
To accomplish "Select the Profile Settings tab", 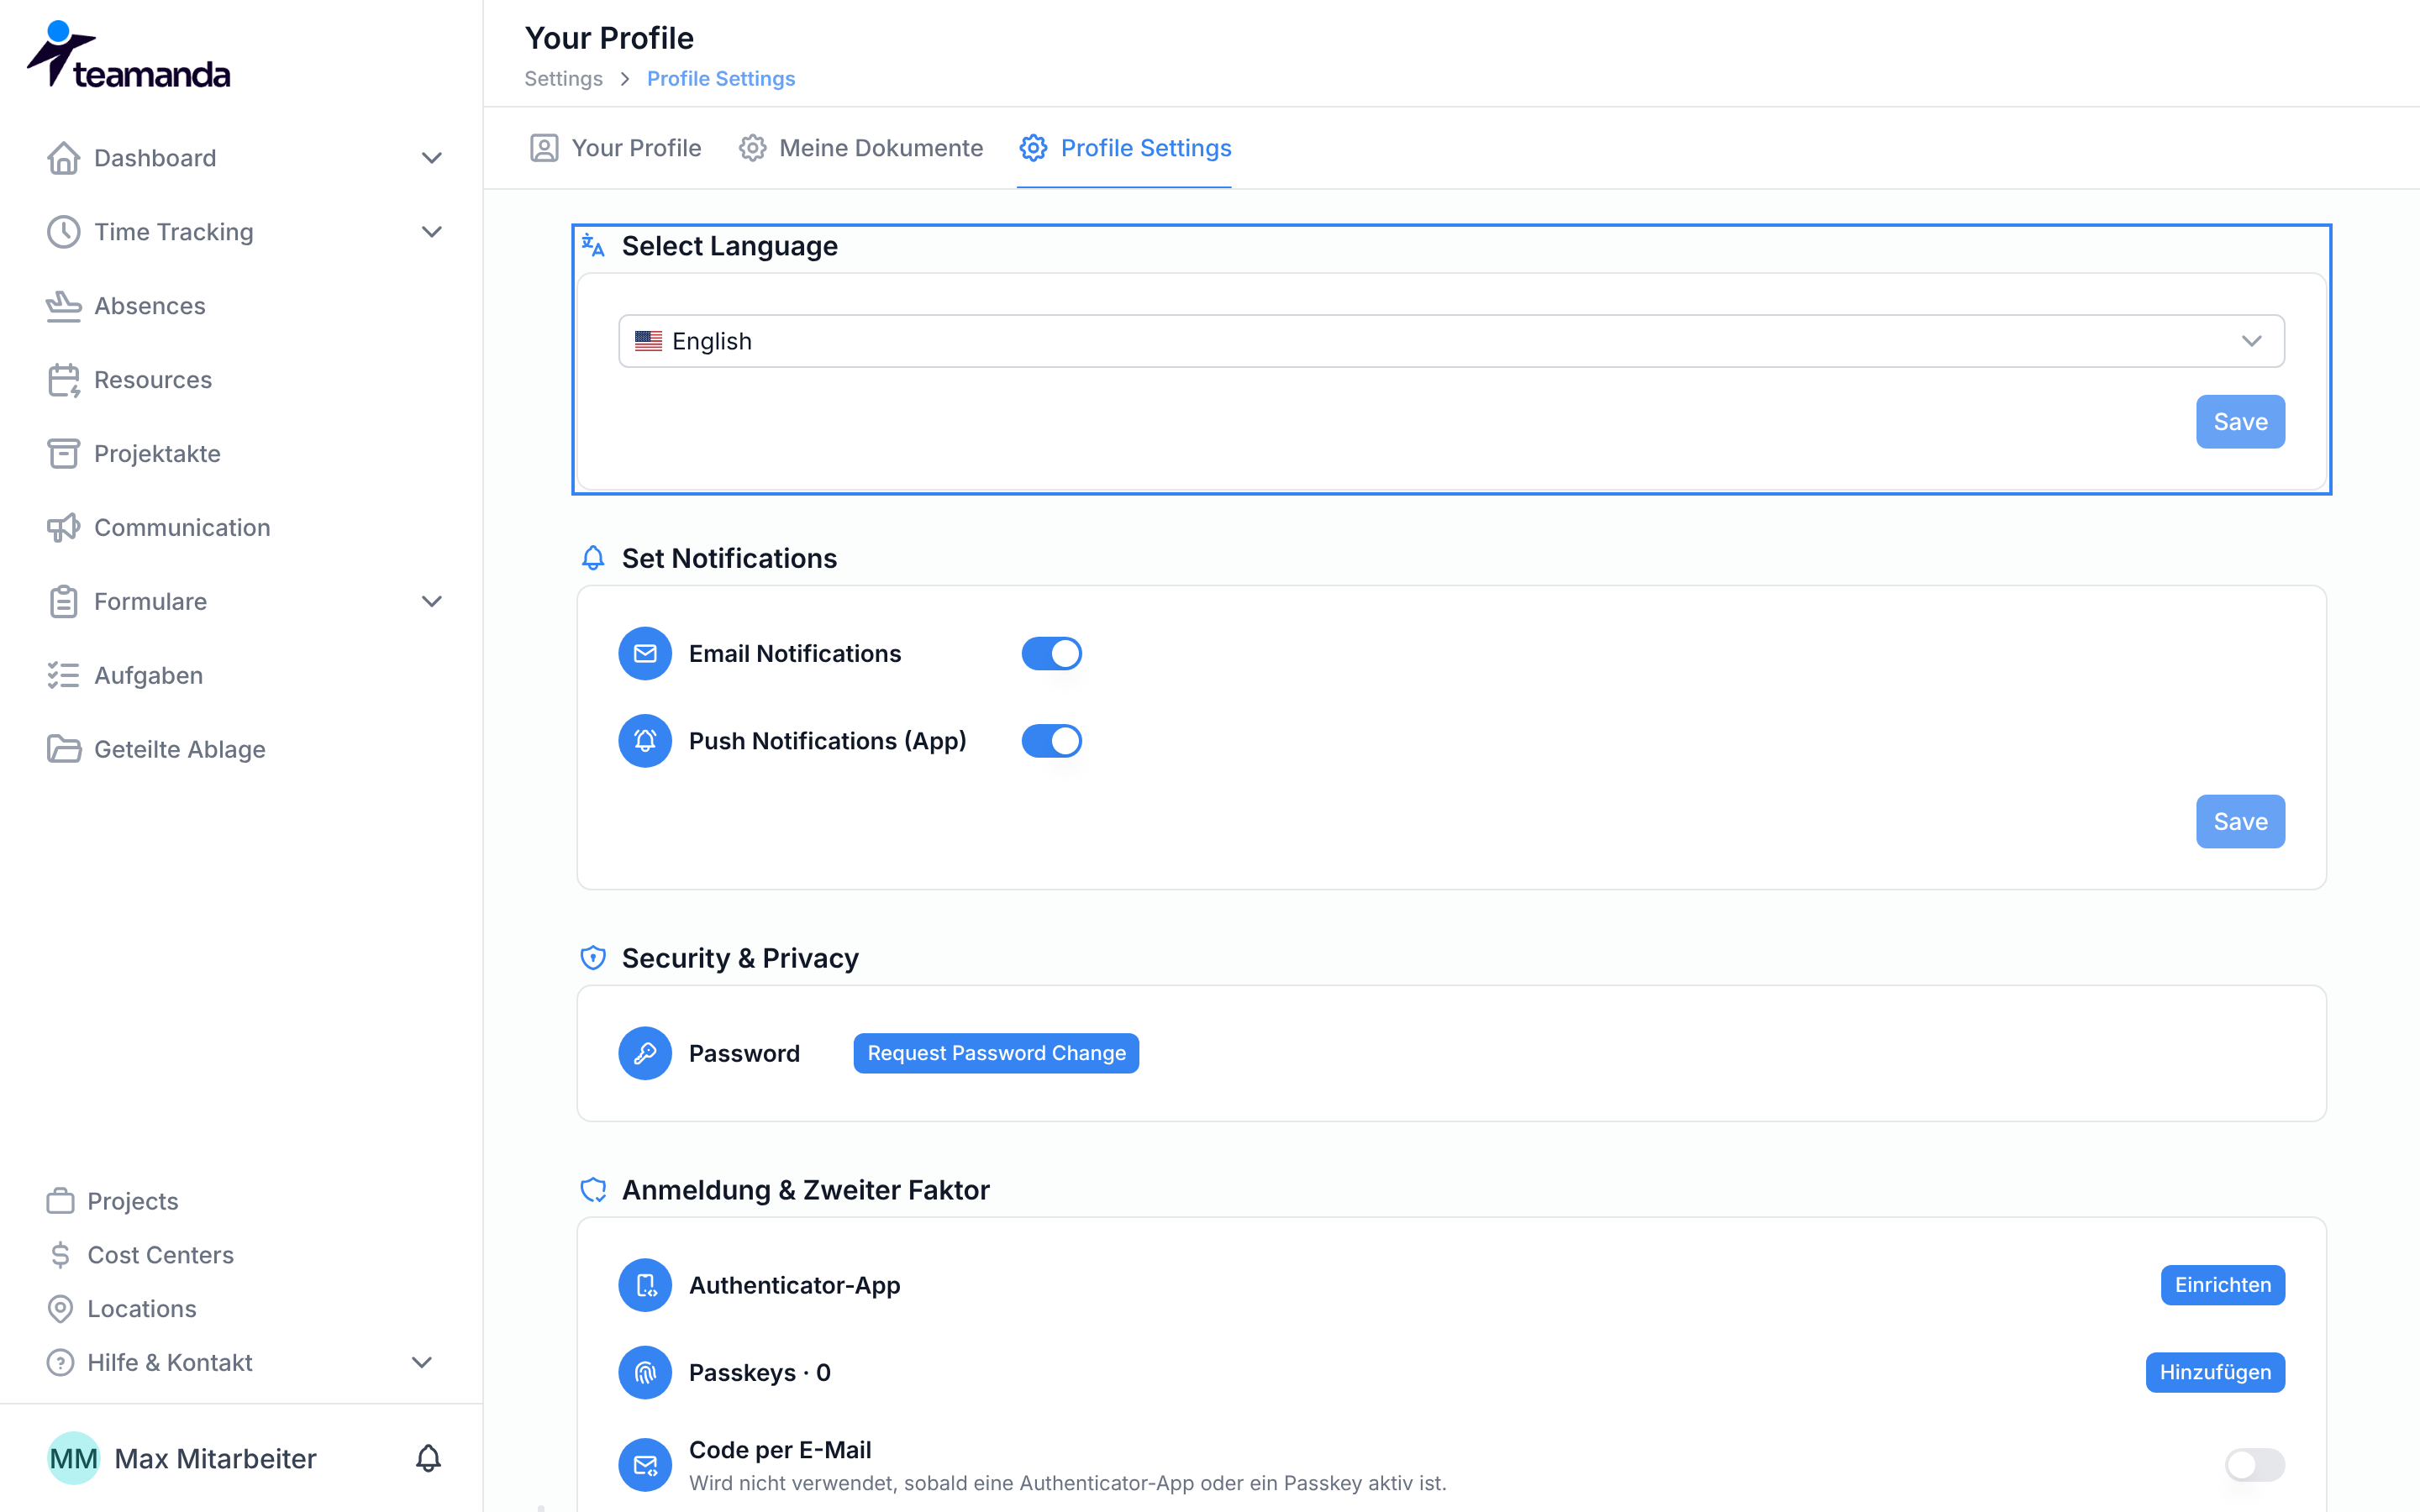I will point(1125,148).
